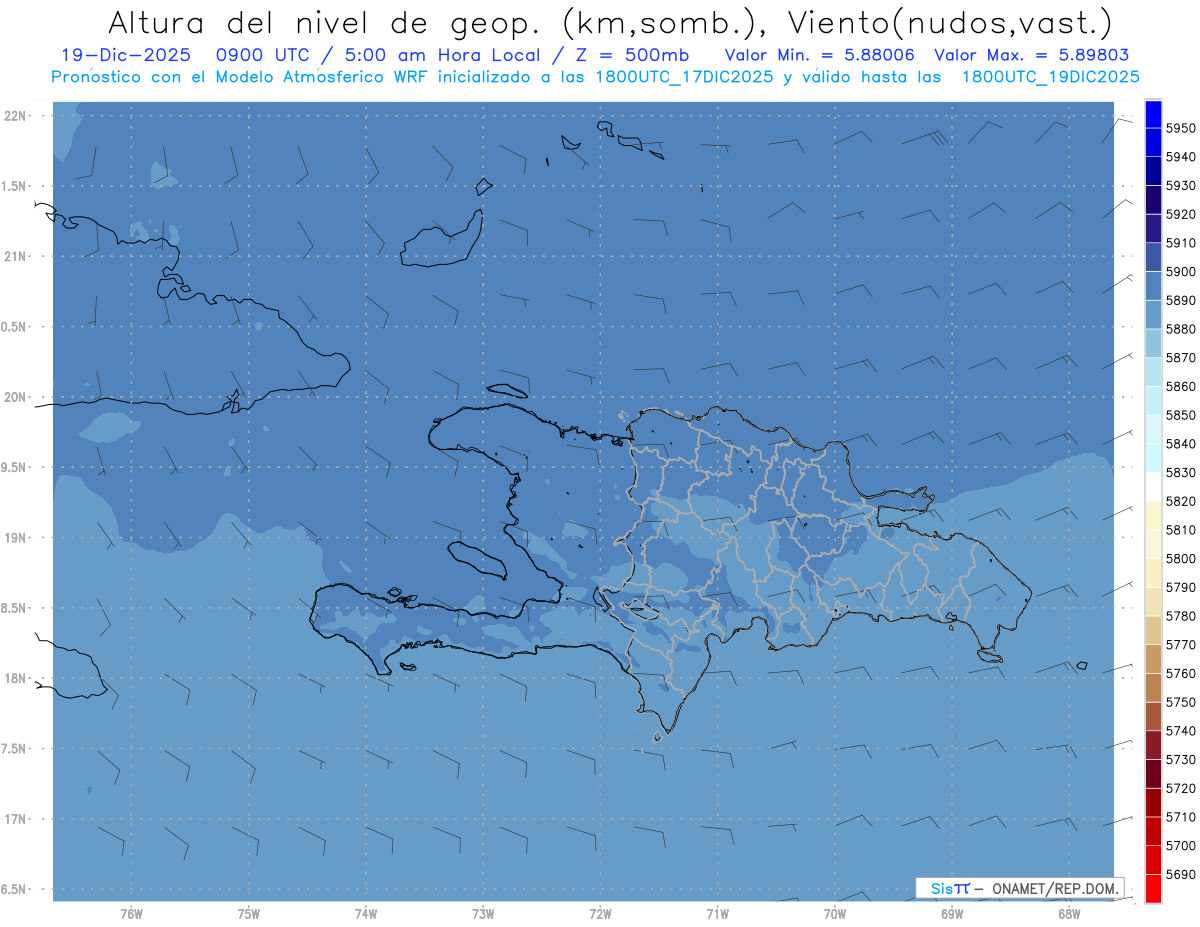Click the '74W' longitude label
The image size is (1200, 927).
[x=366, y=913]
